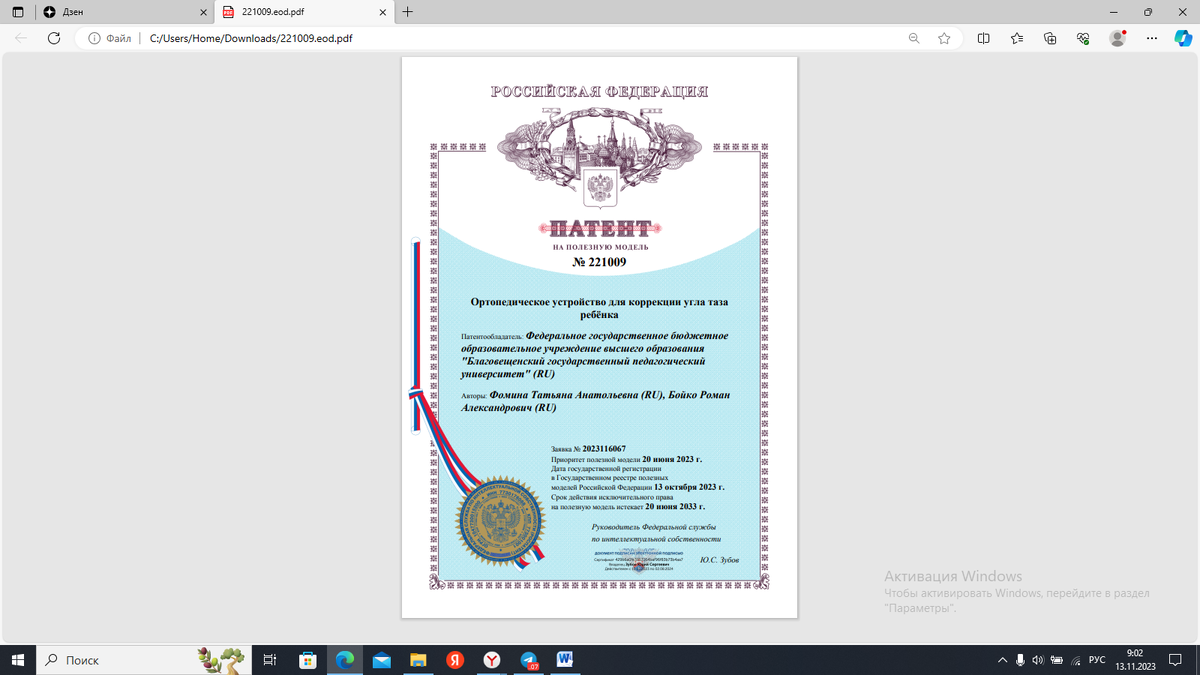The height and width of the screenshot is (675, 1200).
Task: Open Windows Start menu
Action: click(x=17, y=660)
